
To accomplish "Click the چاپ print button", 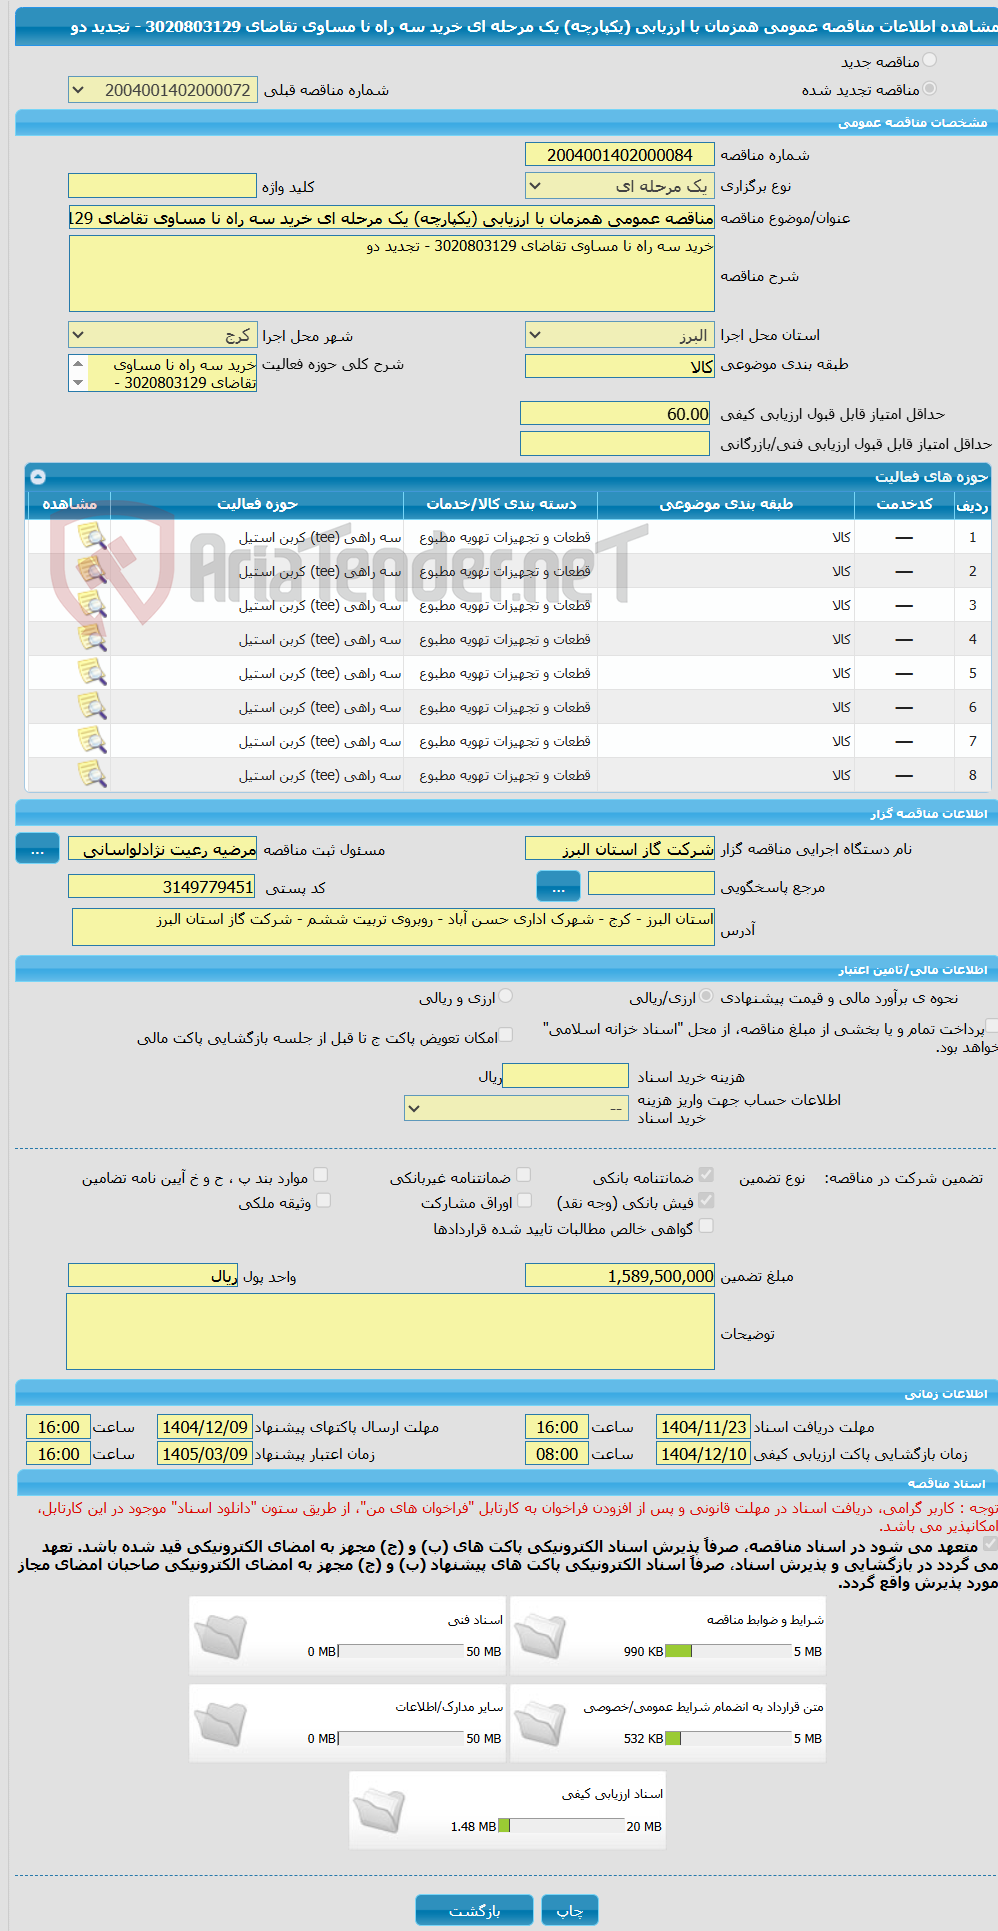I will coord(570,1910).
